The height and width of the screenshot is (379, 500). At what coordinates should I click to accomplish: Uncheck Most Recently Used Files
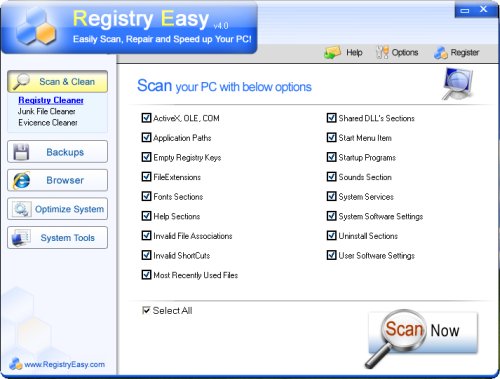click(x=146, y=275)
